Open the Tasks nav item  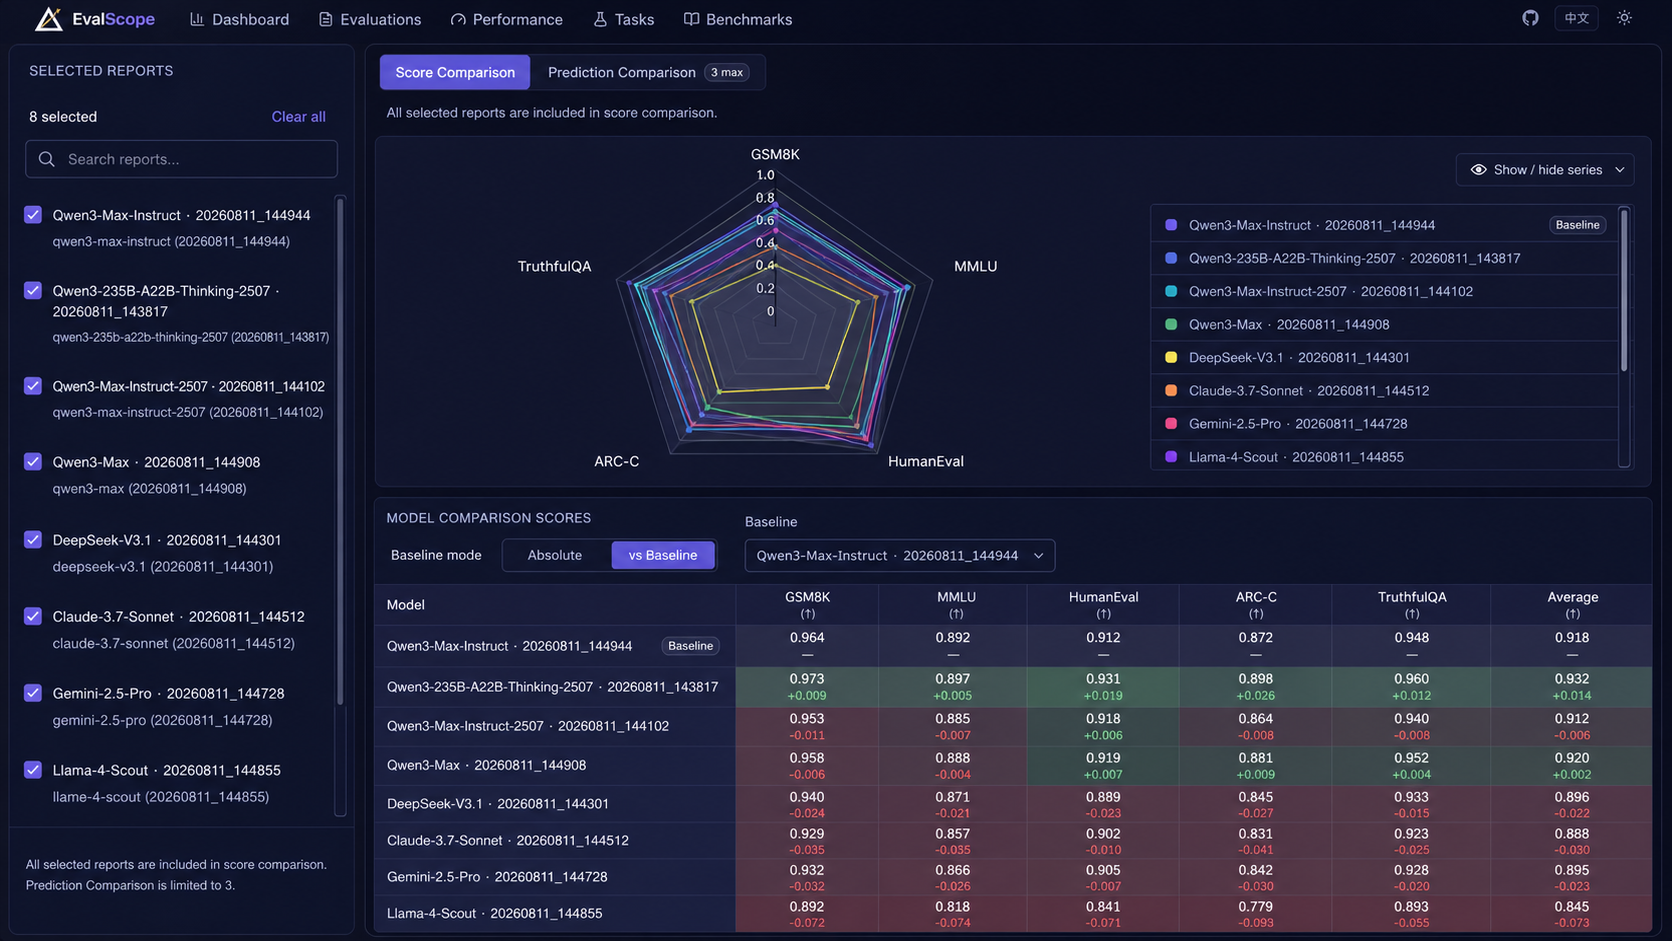624,19
